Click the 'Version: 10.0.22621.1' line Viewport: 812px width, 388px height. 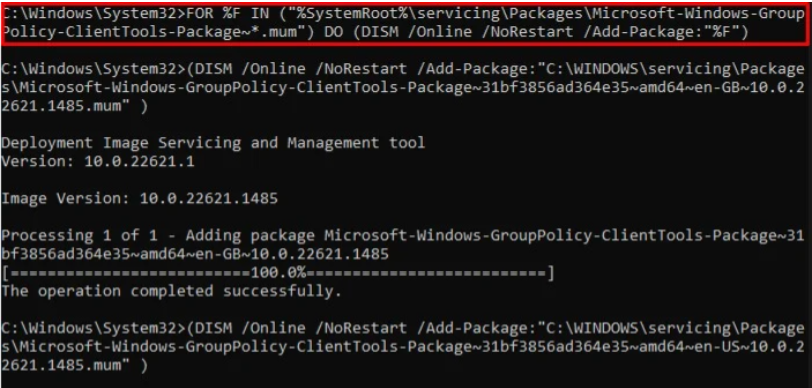pyautogui.click(x=98, y=161)
